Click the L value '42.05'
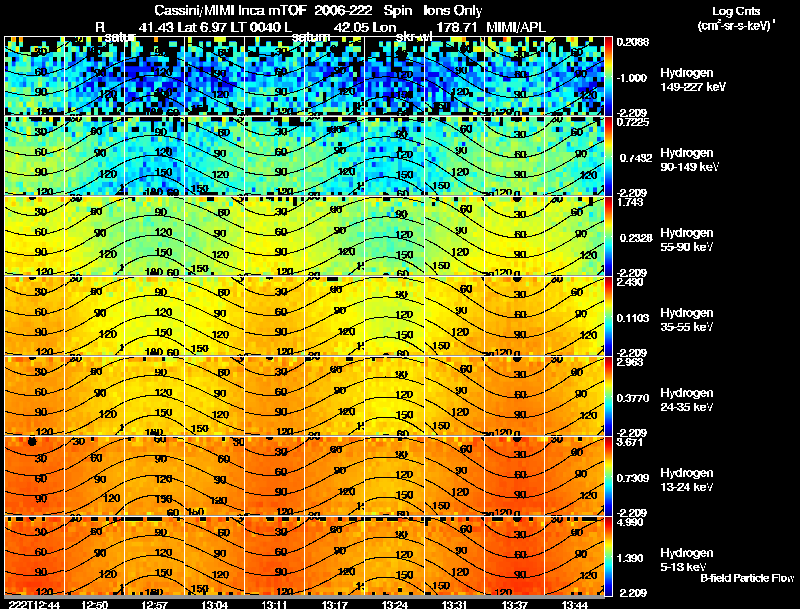The height and width of the screenshot is (609, 800). [x=350, y=27]
